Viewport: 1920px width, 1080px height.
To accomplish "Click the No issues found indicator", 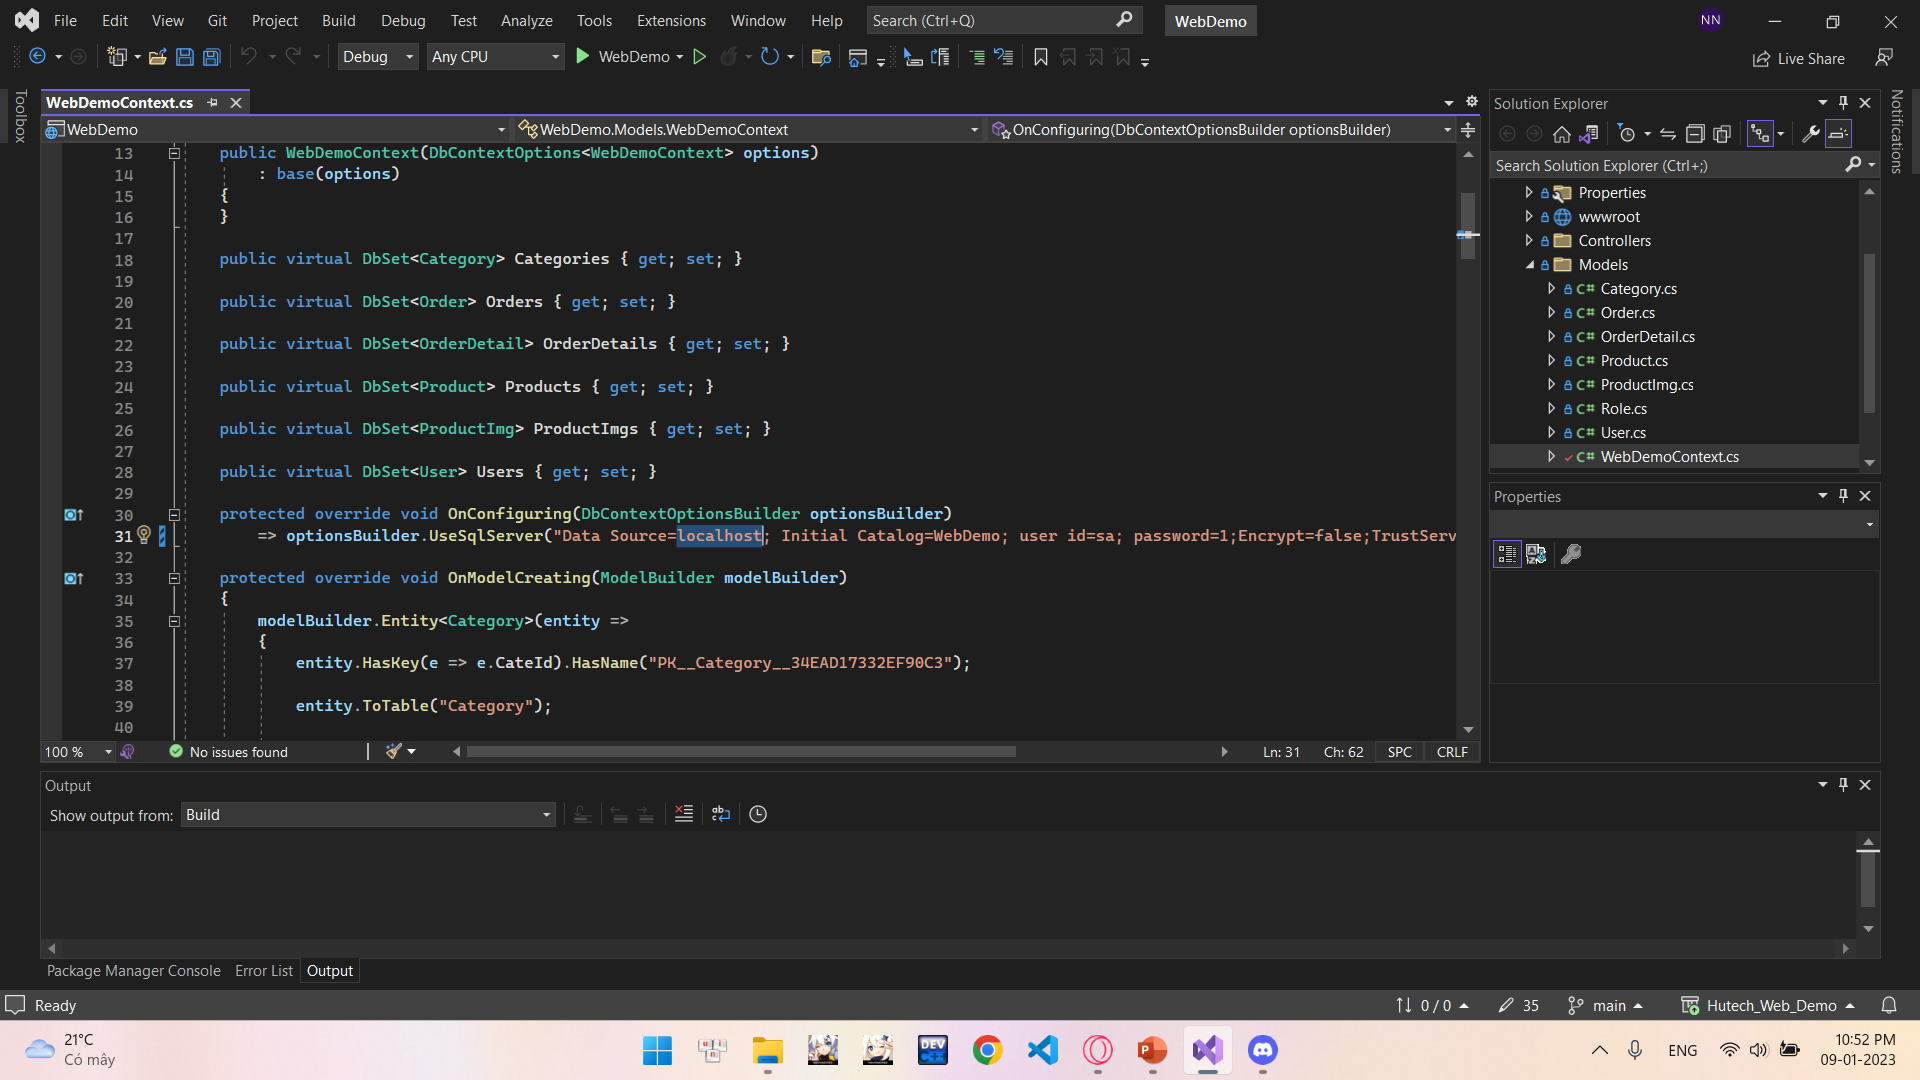I will (229, 752).
